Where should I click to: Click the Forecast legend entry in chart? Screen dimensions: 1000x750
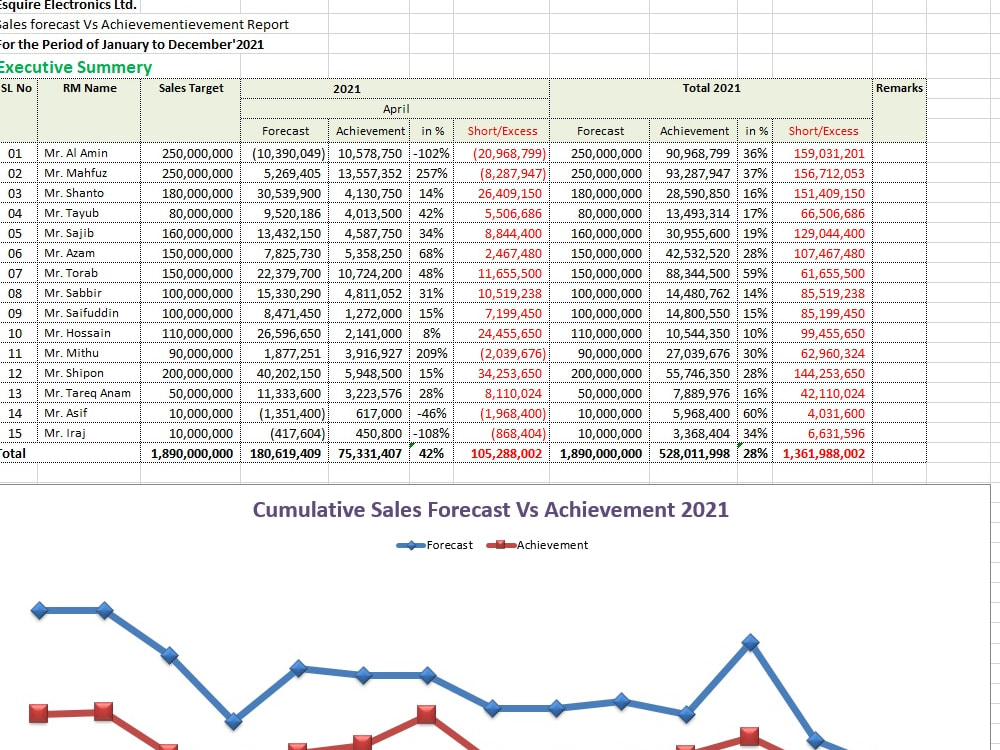[435, 545]
